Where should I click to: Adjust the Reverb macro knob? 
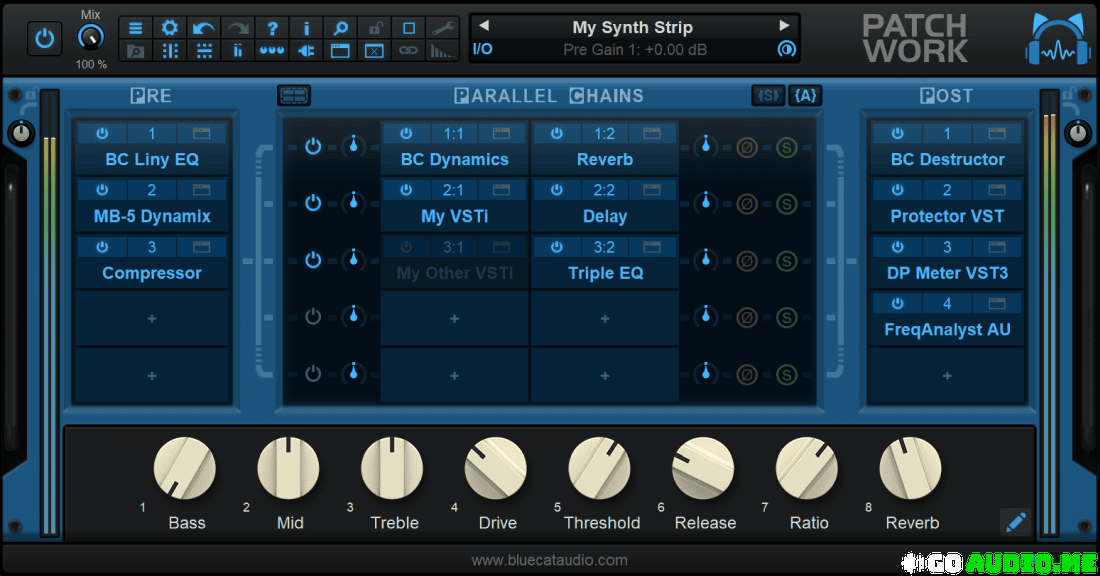coord(911,469)
